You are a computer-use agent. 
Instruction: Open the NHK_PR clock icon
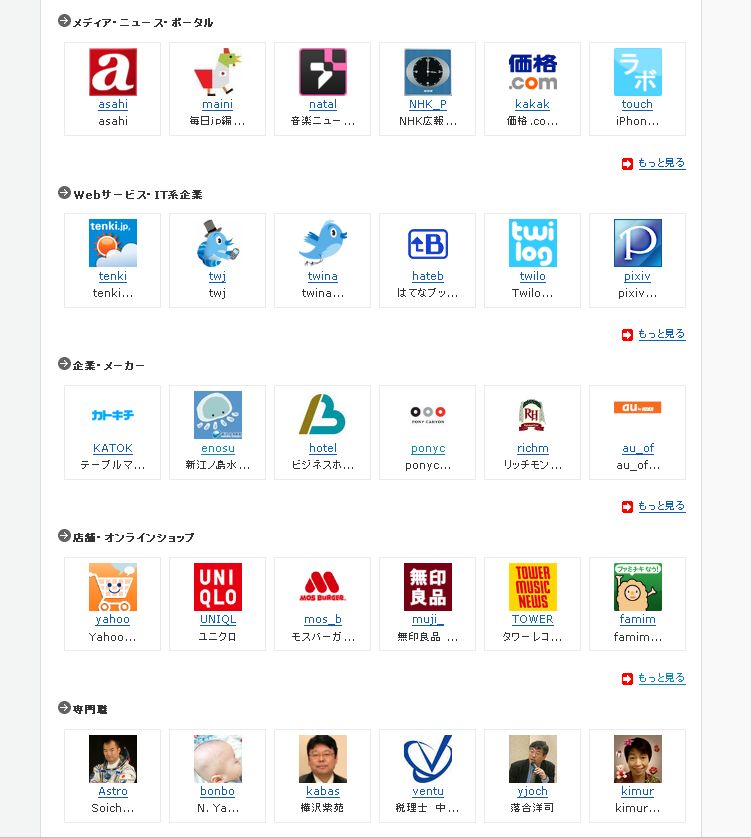point(428,72)
